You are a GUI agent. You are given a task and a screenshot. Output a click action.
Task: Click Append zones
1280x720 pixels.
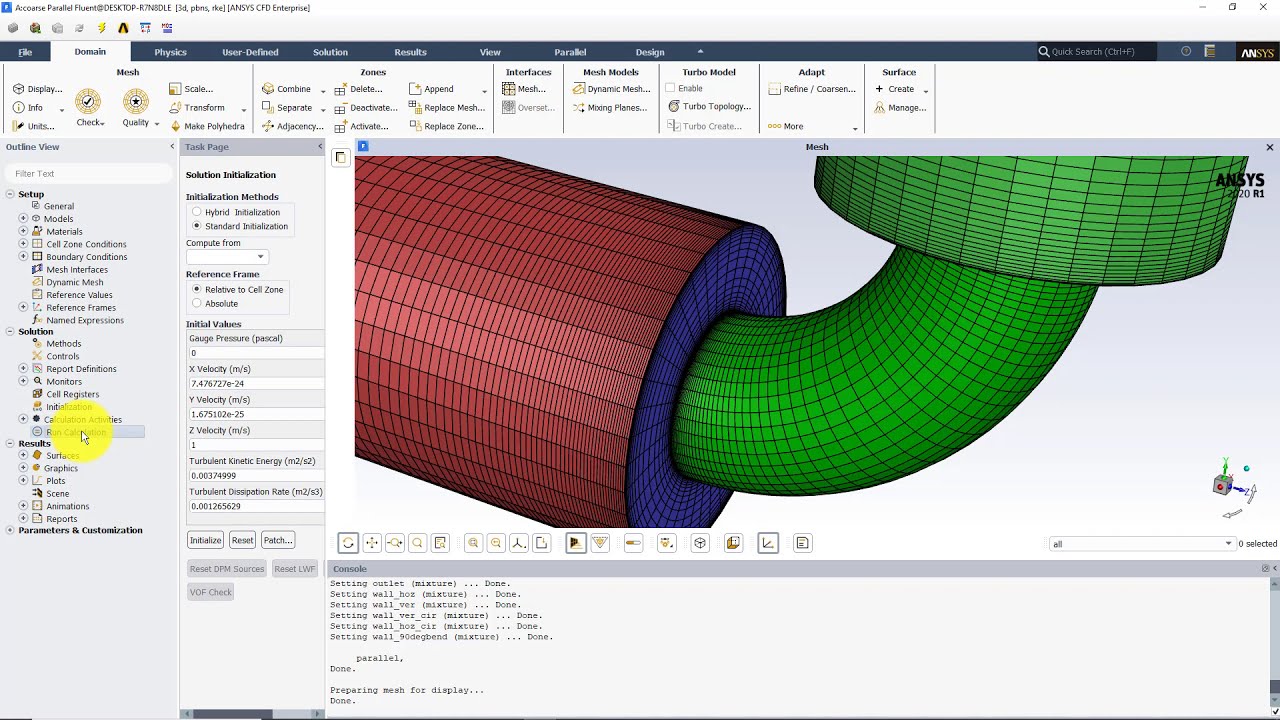pos(431,89)
